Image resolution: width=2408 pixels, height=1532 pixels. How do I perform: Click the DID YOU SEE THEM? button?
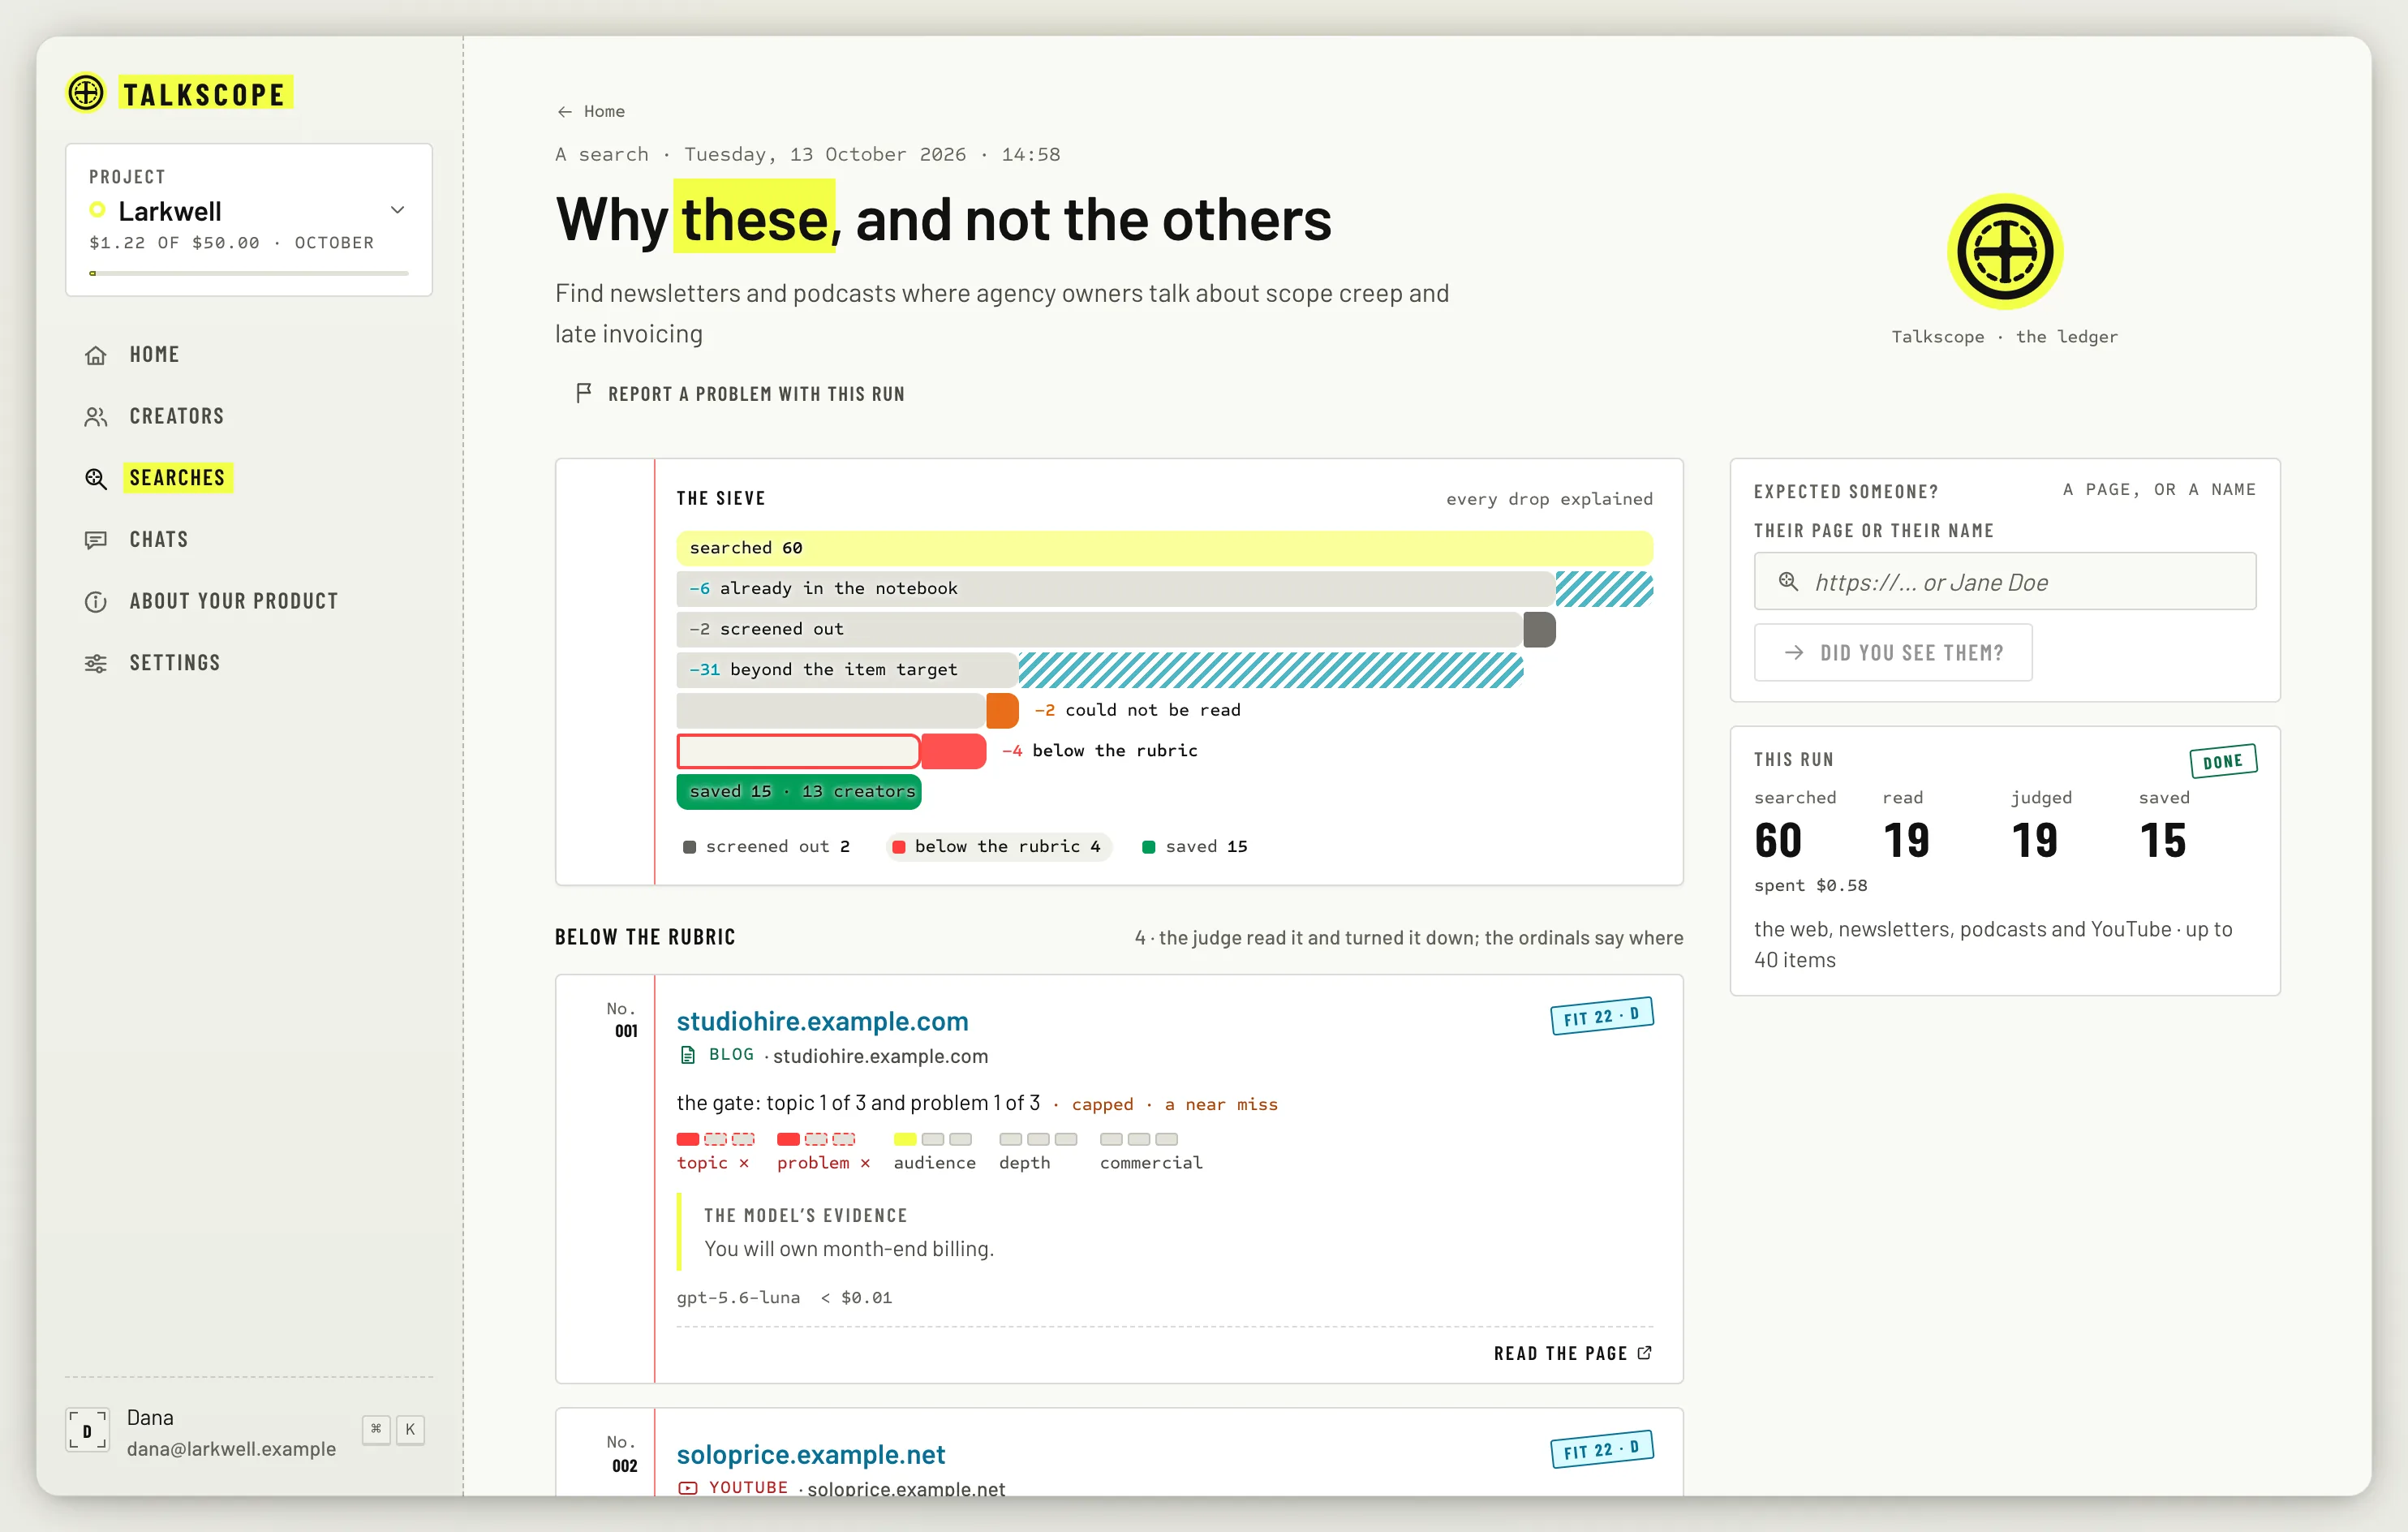click(x=1892, y=652)
